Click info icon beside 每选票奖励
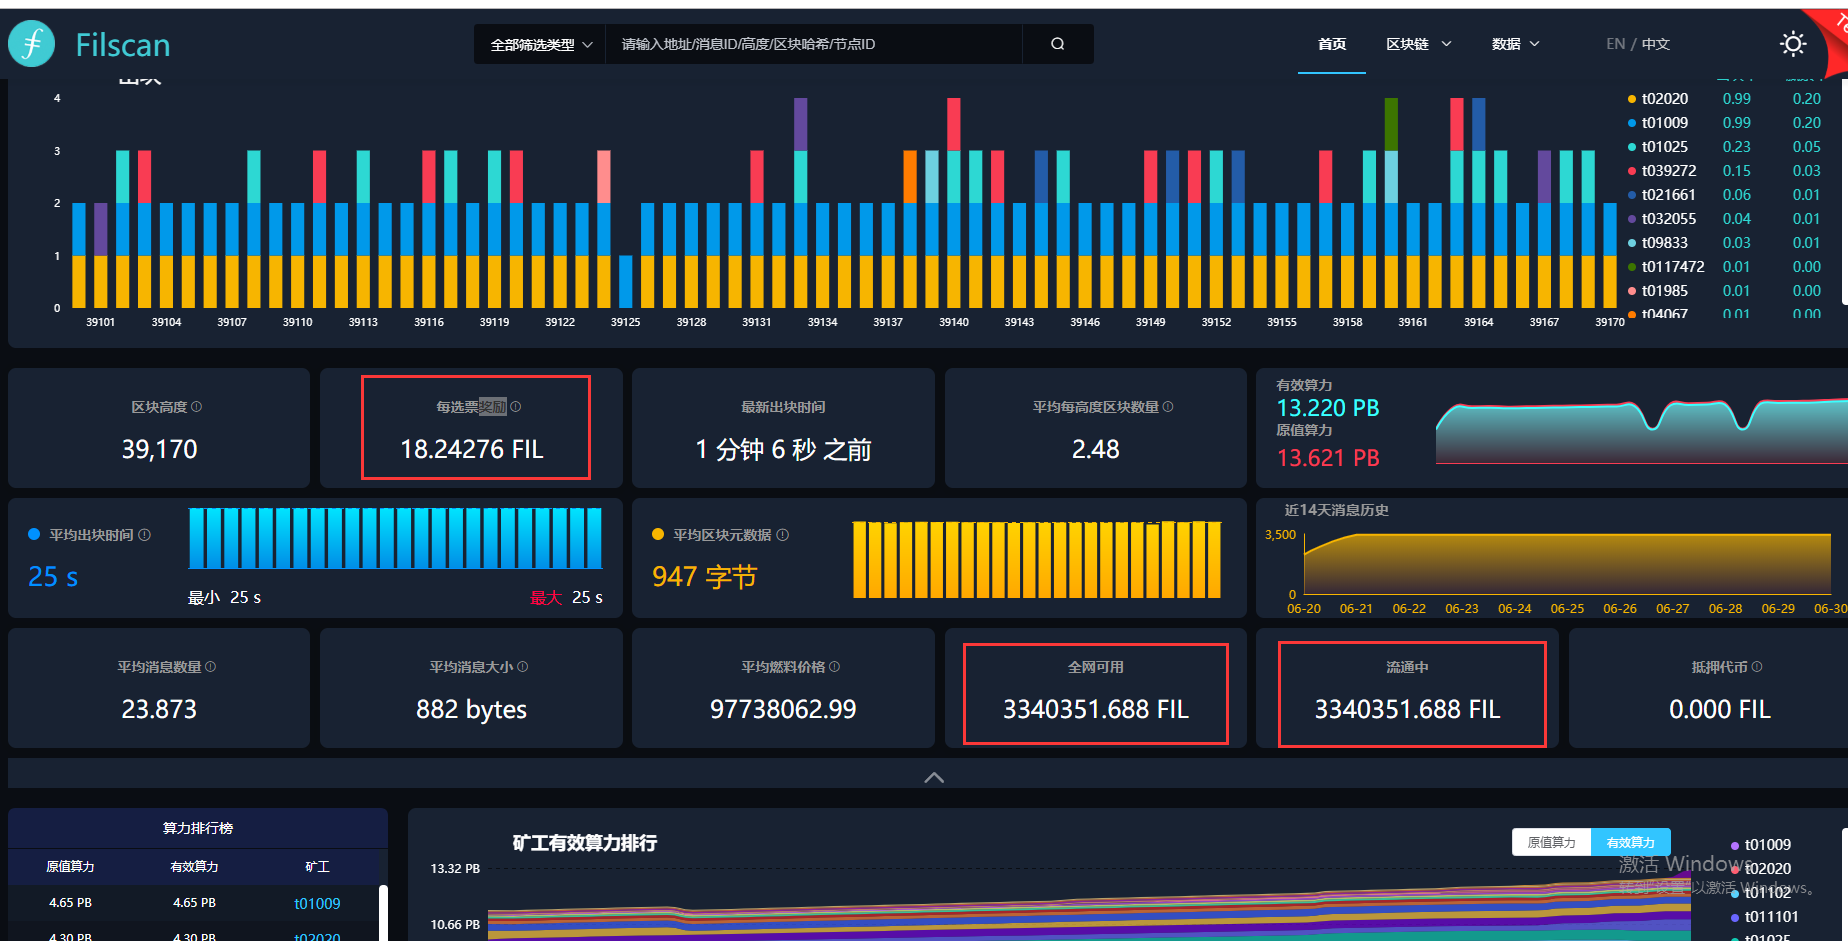The width and height of the screenshot is (1848, 941). pyautogui.click(x=516, y=407)
